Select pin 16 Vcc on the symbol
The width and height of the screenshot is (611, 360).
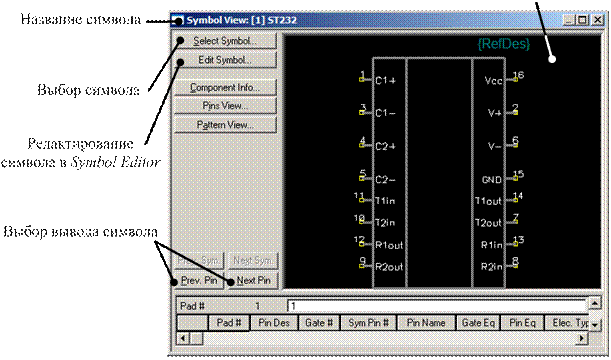pyautogui.click(x=516, y=79)
